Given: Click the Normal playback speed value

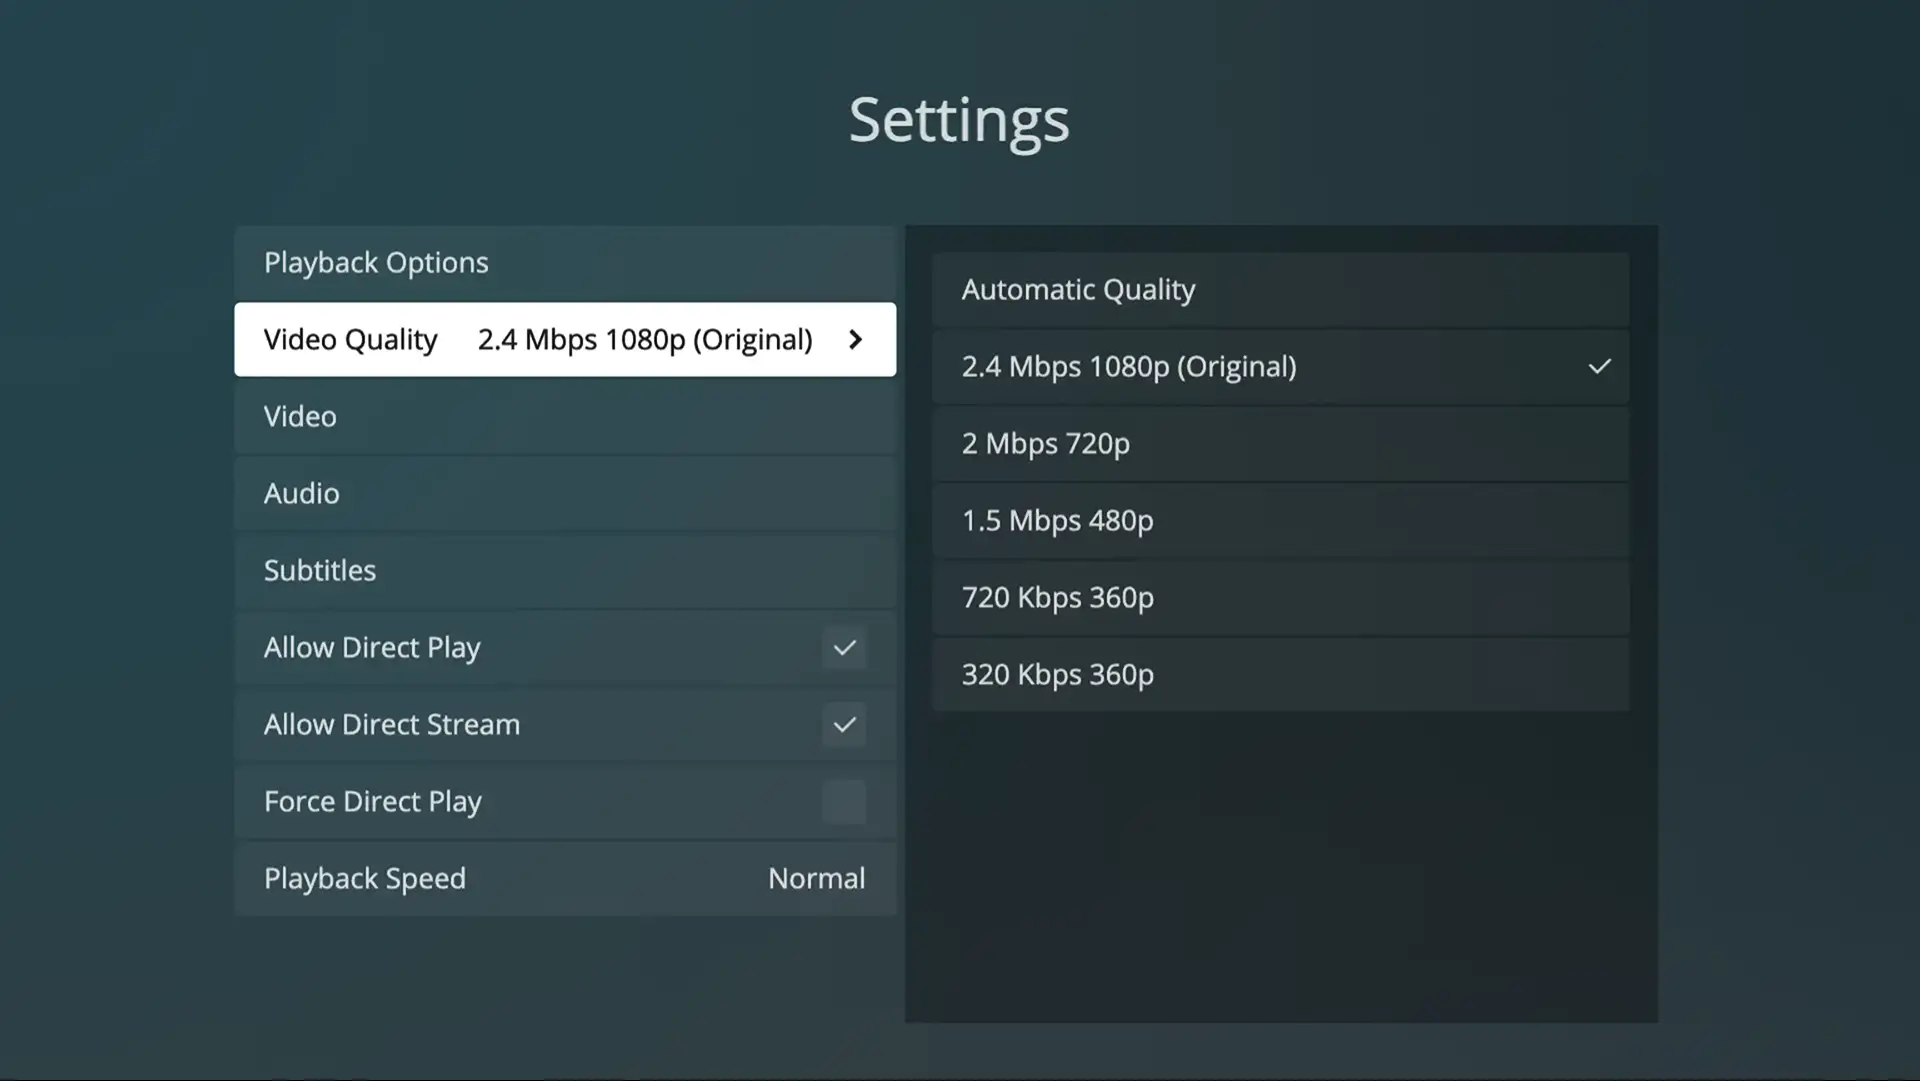Looking at the screenshot, I should coord(817,878).
